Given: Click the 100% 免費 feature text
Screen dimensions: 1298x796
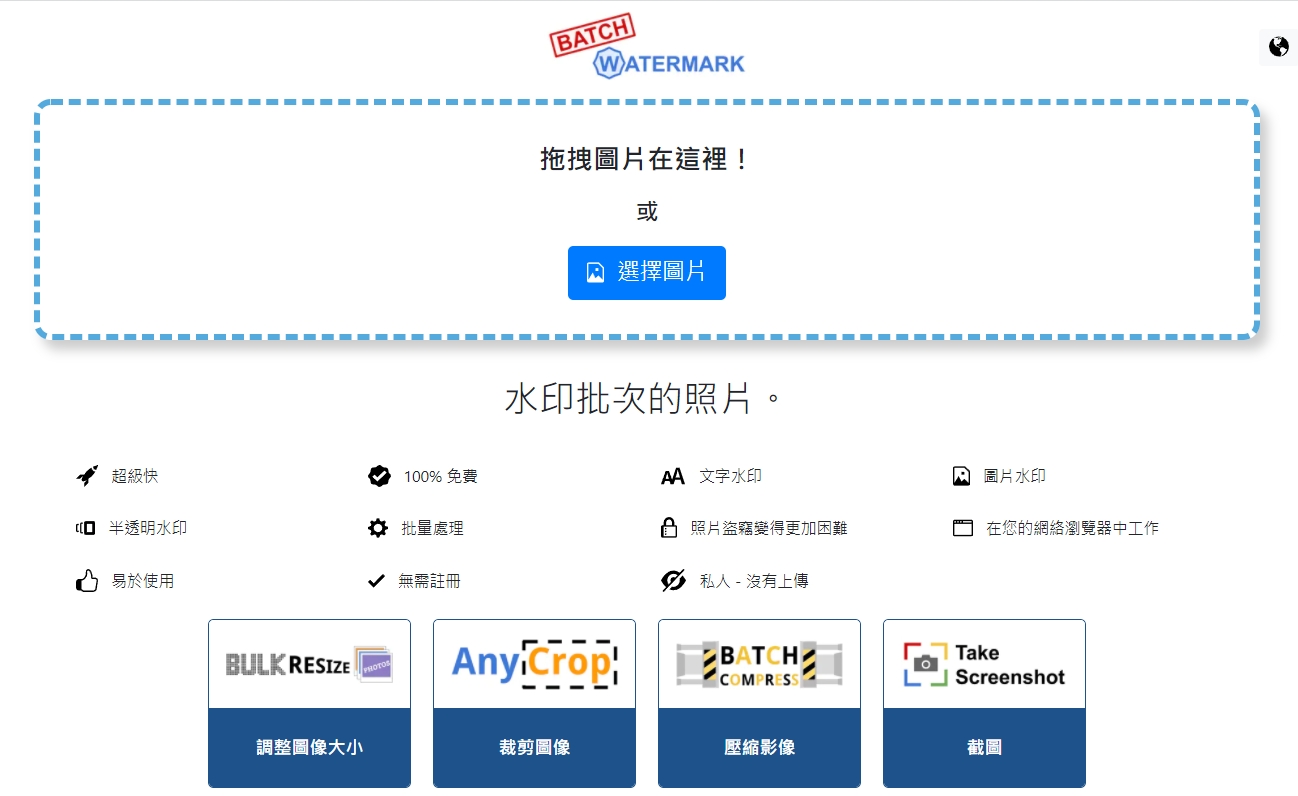Looking at the screenshot, I should pos(440,476).
